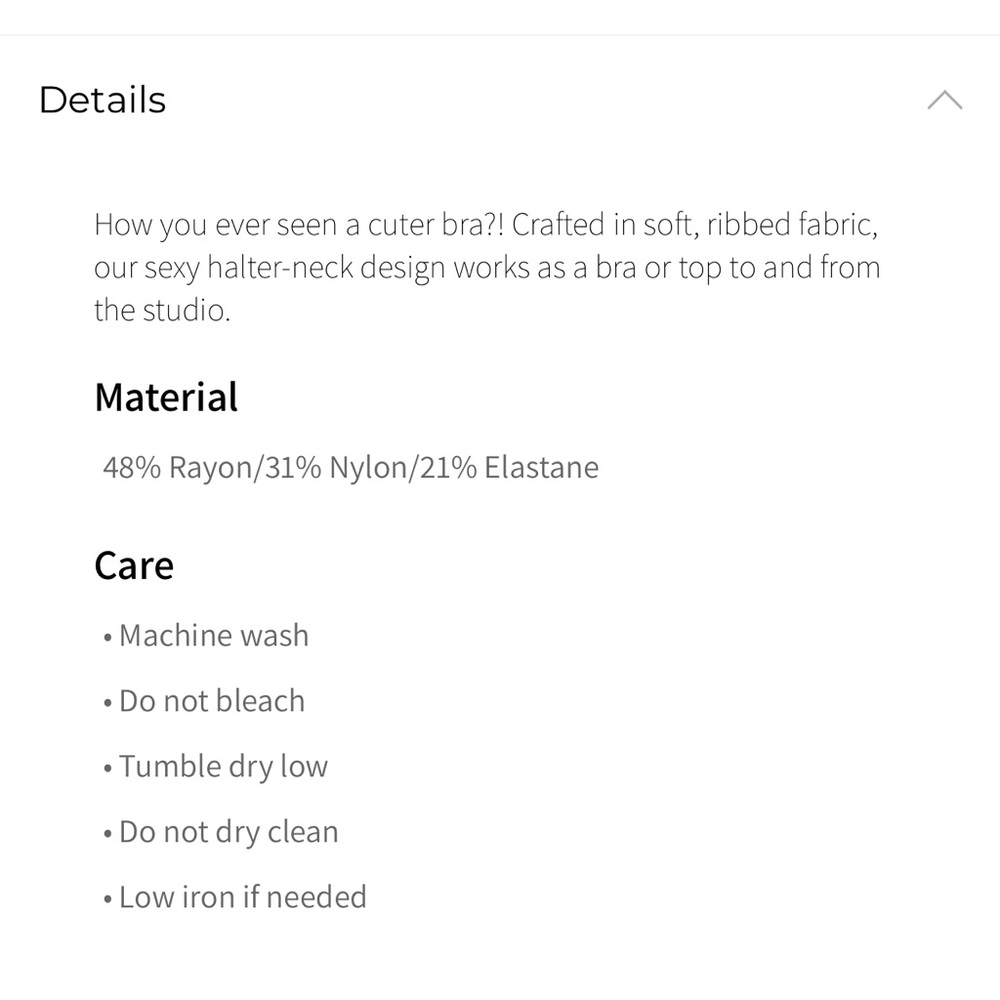Click the Material heading

(x=166, y=397)
